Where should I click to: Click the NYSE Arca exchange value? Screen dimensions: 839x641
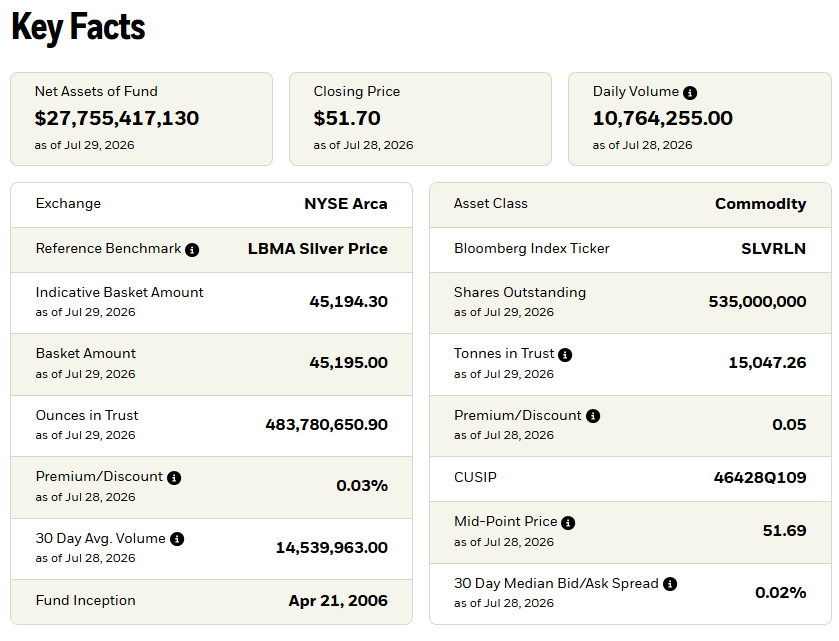click(346, 204)
